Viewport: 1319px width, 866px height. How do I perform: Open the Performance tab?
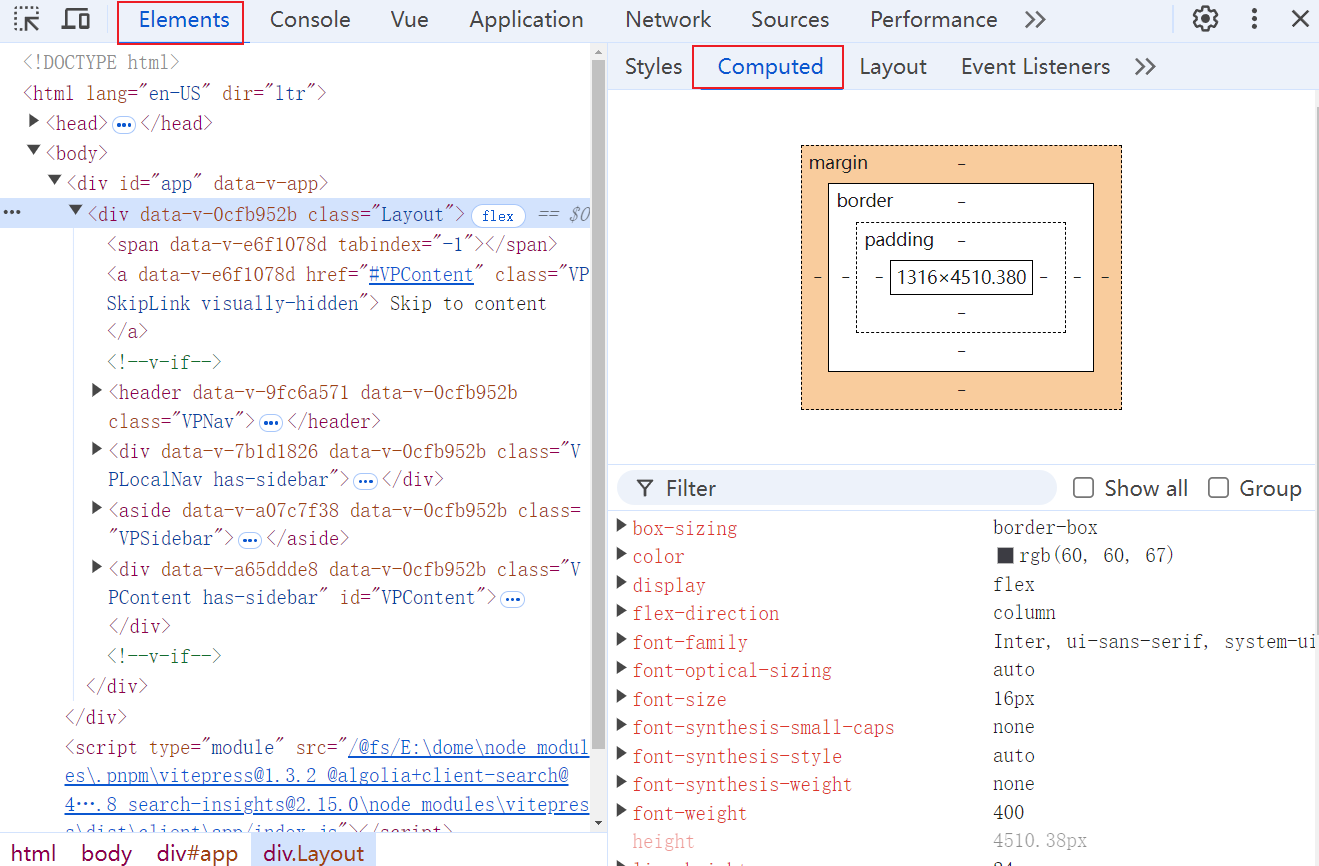[933, 20]
